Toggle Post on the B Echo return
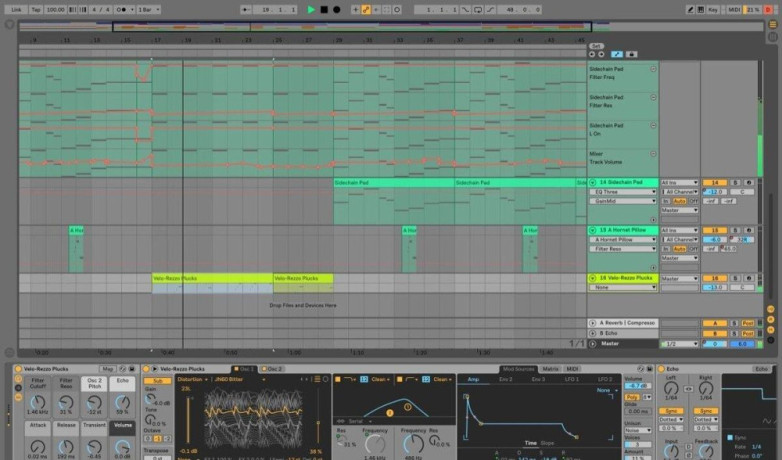The height and width of the screenshot is (460, 782). point(748,333)
